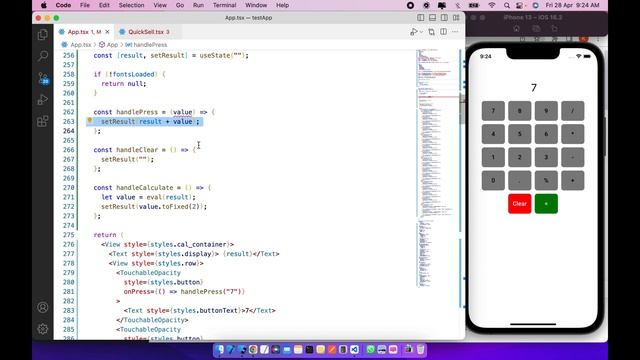Split the editor to the right
This screenshot has height=360, width=640.
[x=443, y=32]
